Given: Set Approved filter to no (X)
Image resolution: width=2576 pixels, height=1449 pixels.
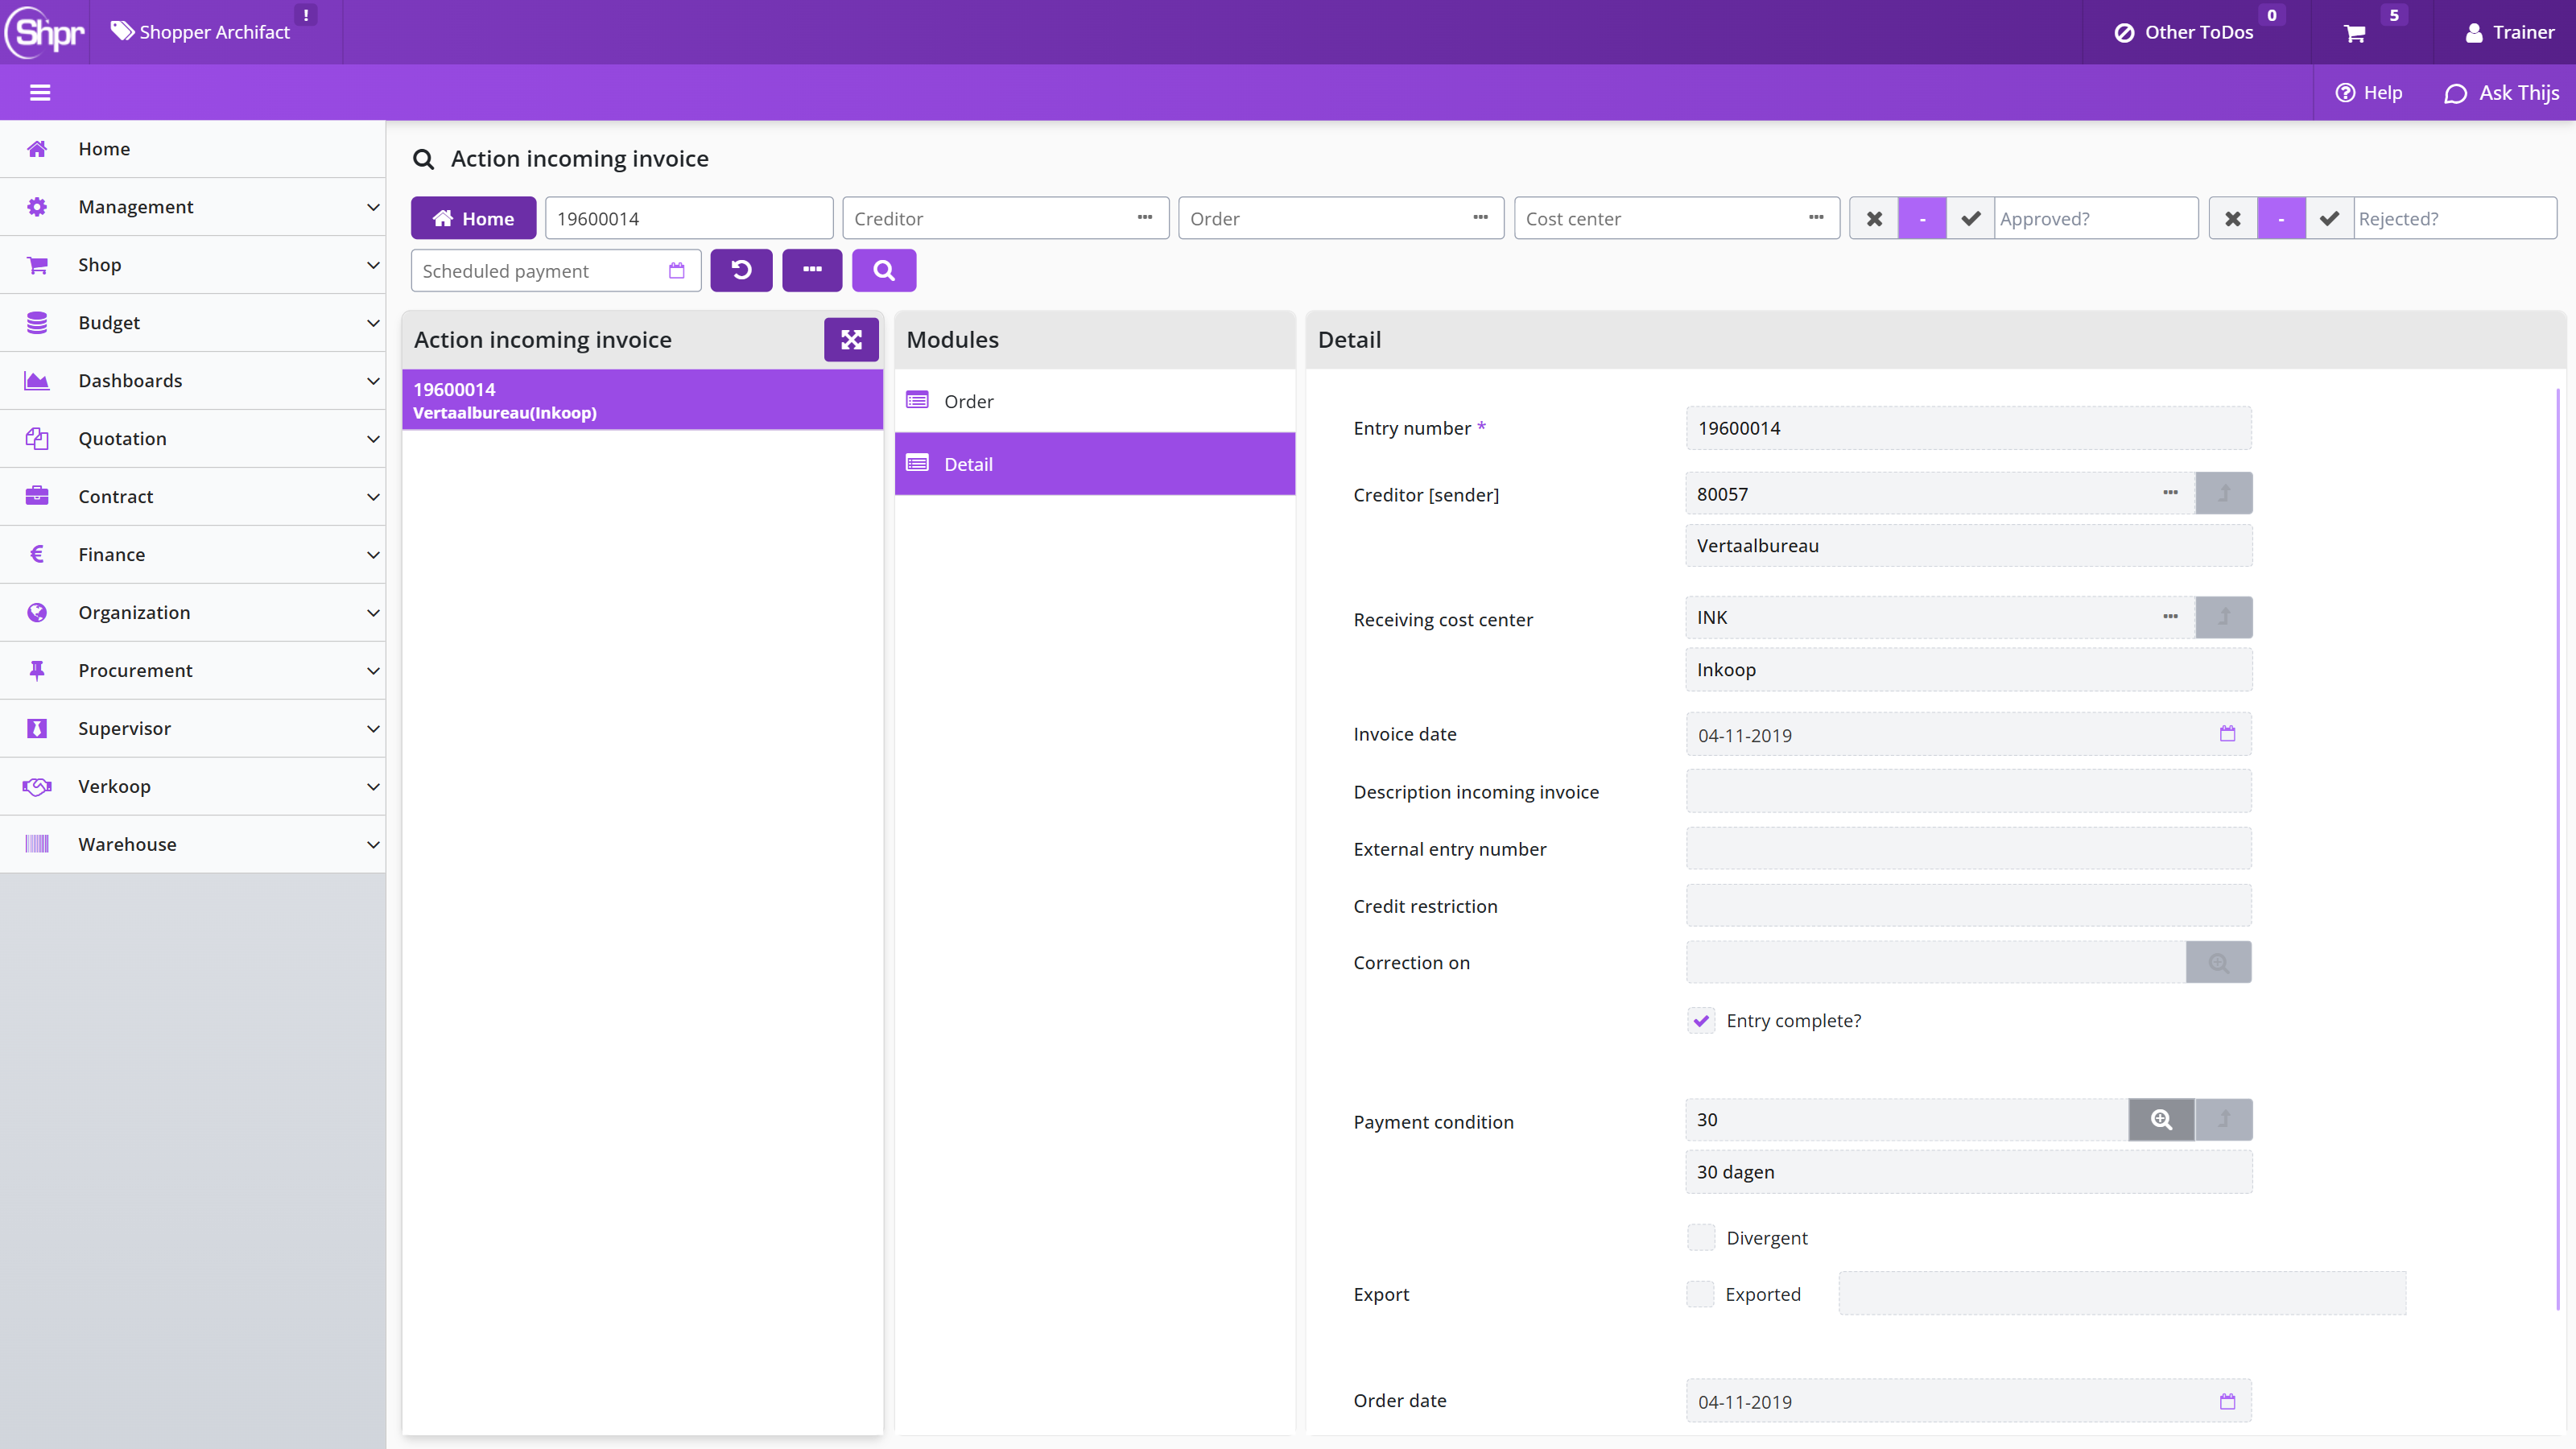Looking at the screenshot, I should point(1874,218).
